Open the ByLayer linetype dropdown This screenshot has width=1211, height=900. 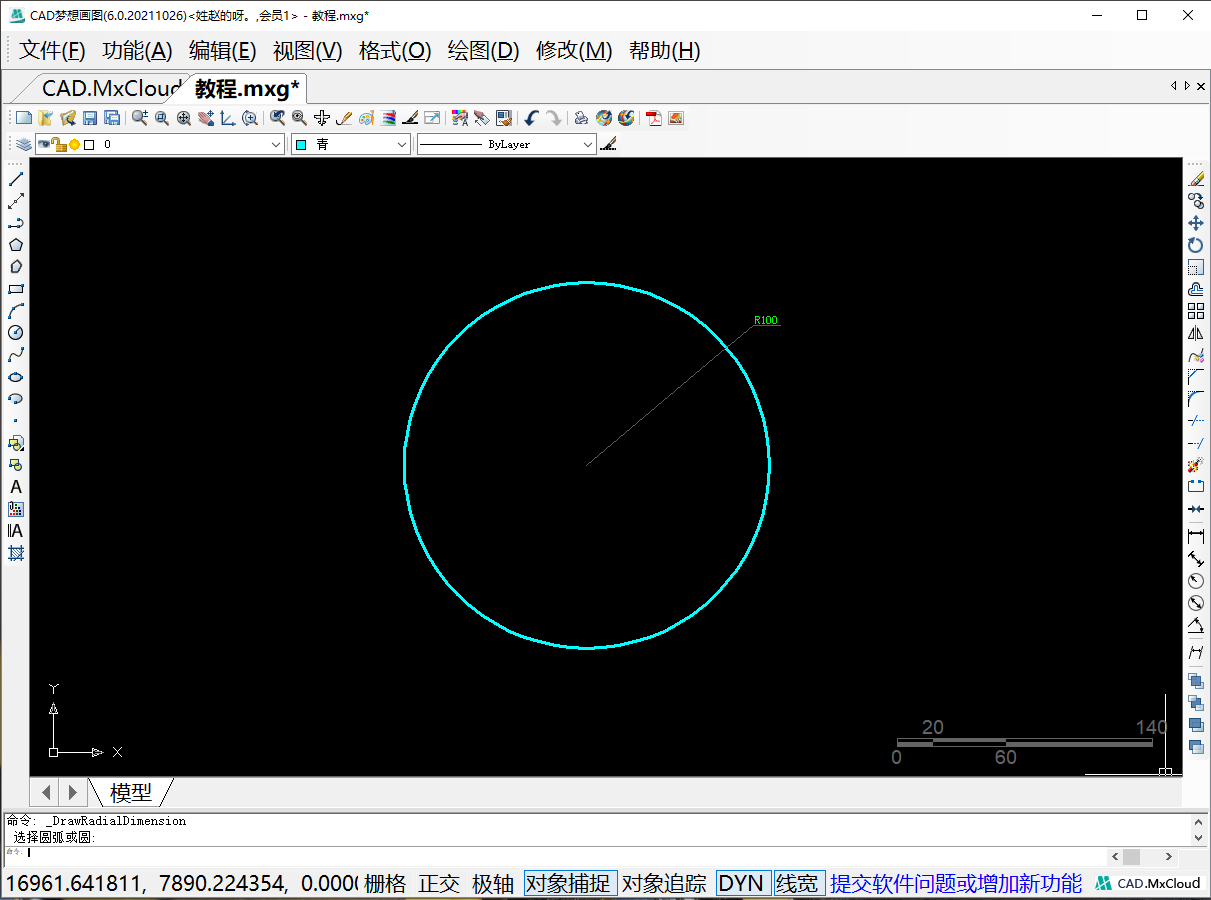point(587,145)
